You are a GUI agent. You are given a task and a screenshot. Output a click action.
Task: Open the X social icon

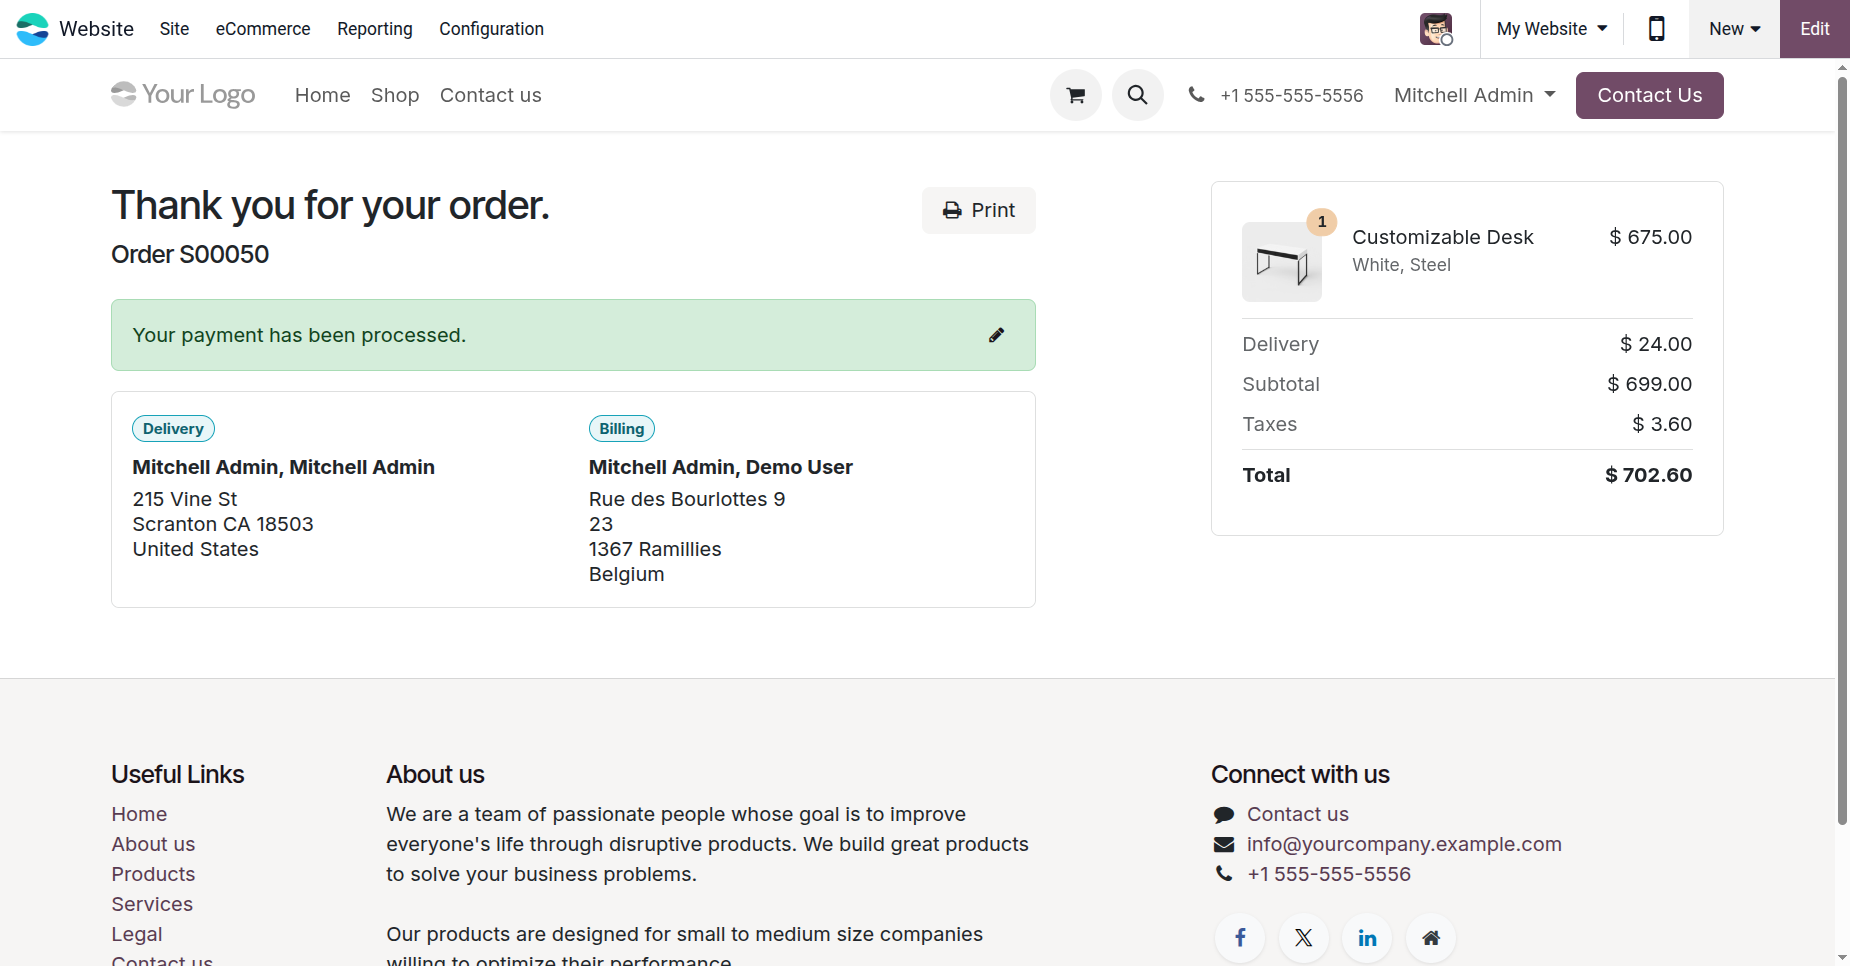click(x=1304, y=938)
